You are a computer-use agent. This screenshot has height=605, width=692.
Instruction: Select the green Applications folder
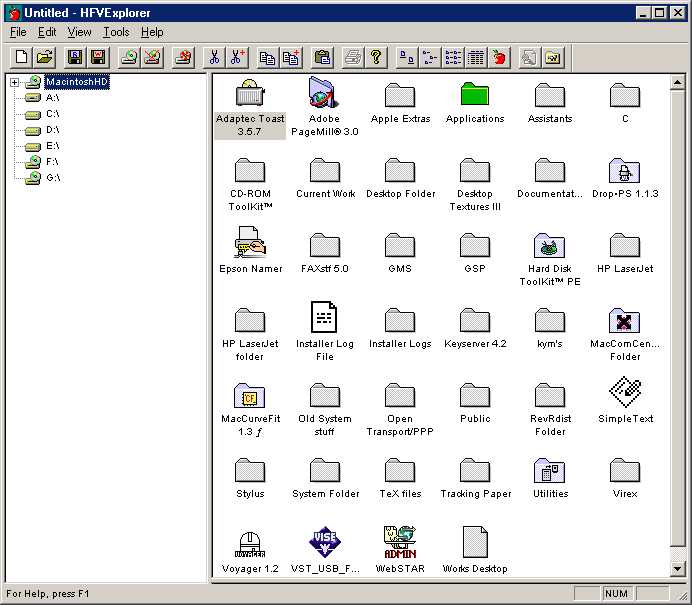click(475, 103)
